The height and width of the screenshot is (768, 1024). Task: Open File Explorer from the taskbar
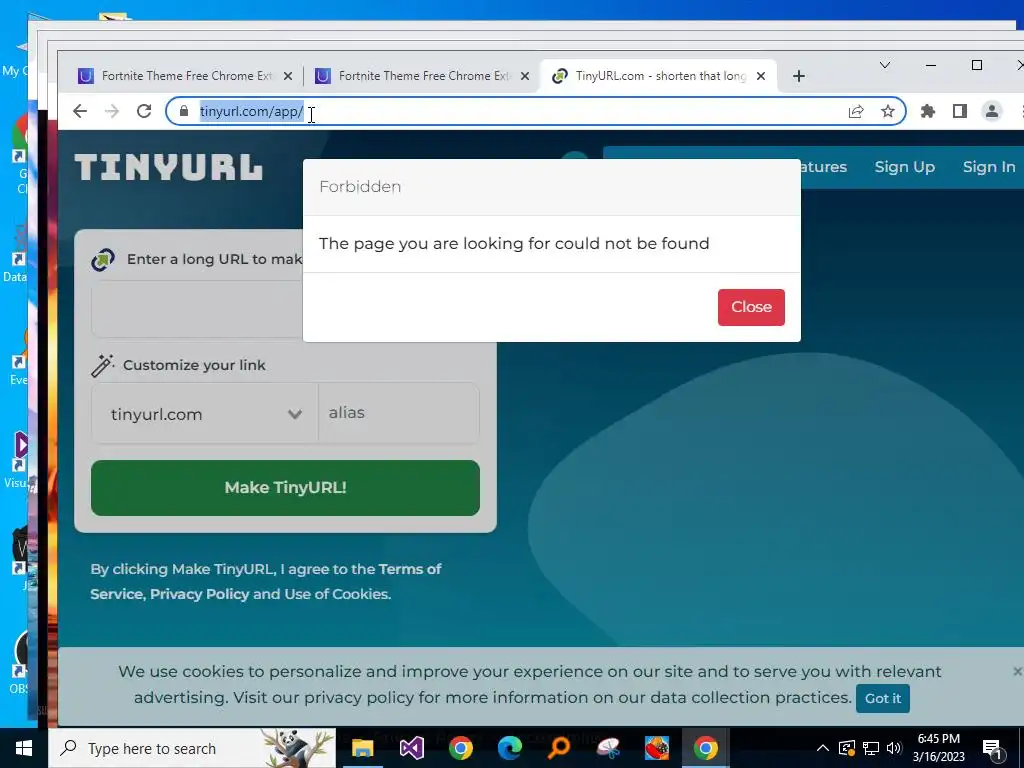362,748
